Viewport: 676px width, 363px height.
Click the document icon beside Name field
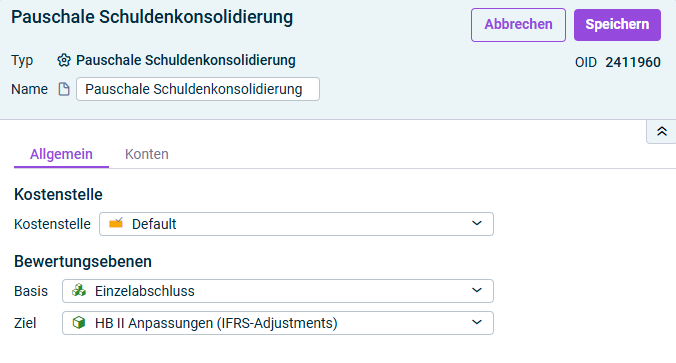coord(64,89)
